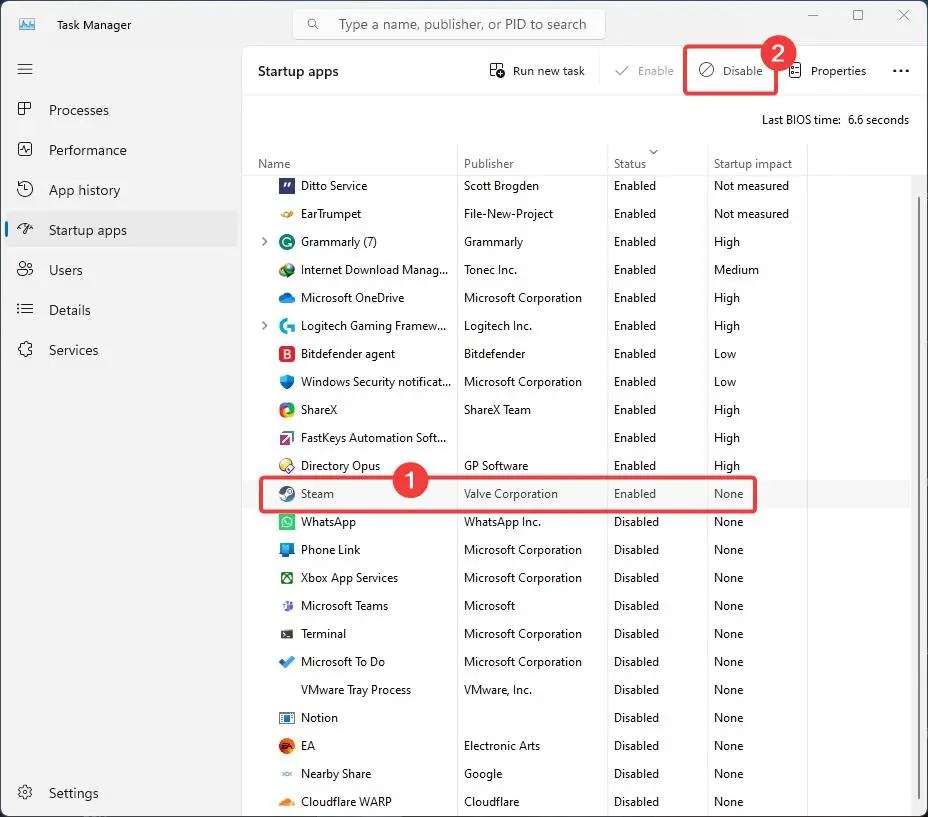Click Tonec Inc. publisher cell

[491, 270]
